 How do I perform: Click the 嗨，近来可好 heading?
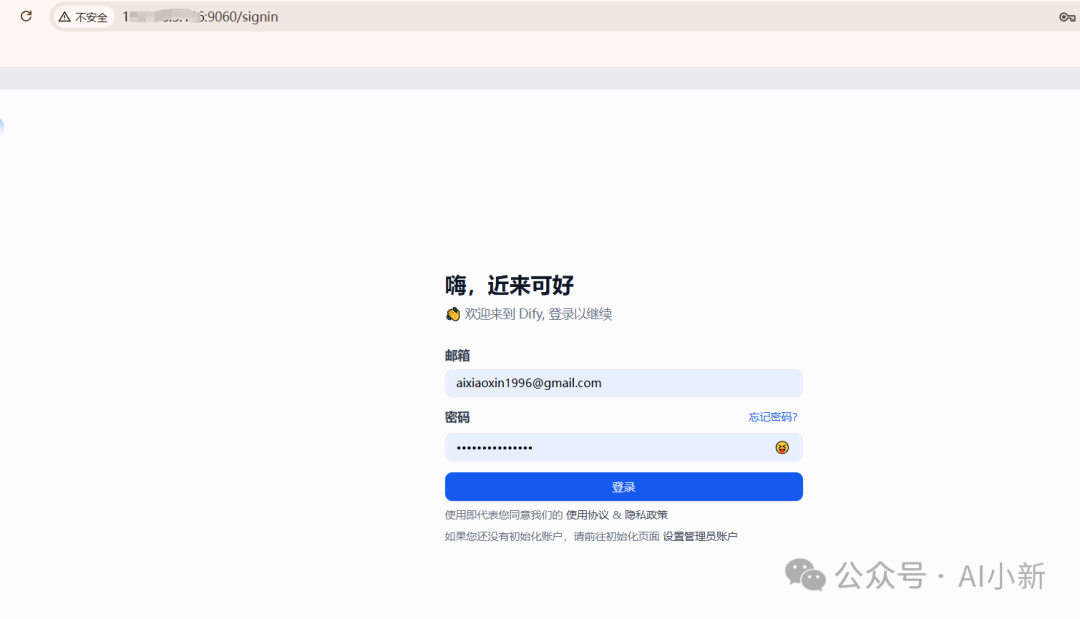(509, 285)
